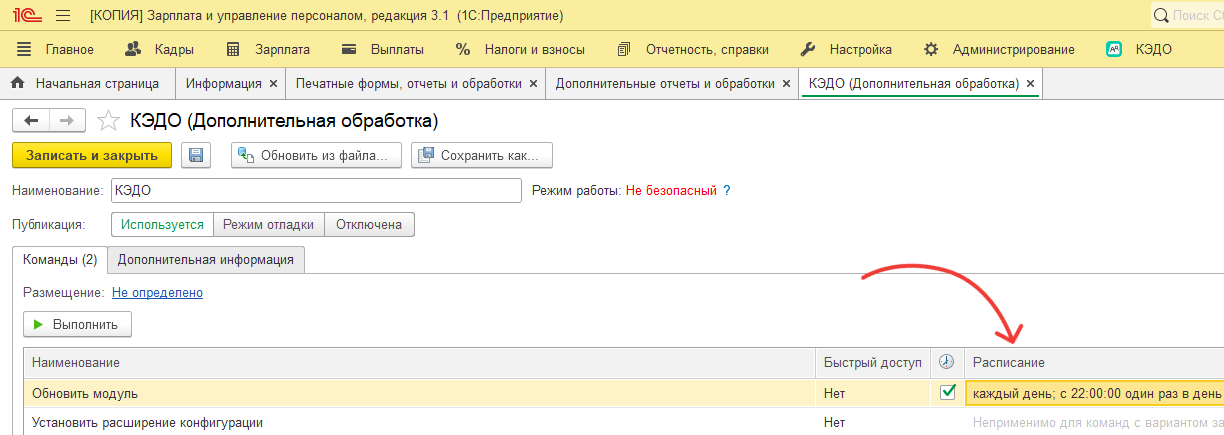Click the Расписание column header
Viewport: 1224px width, 435px height.
1094,362
